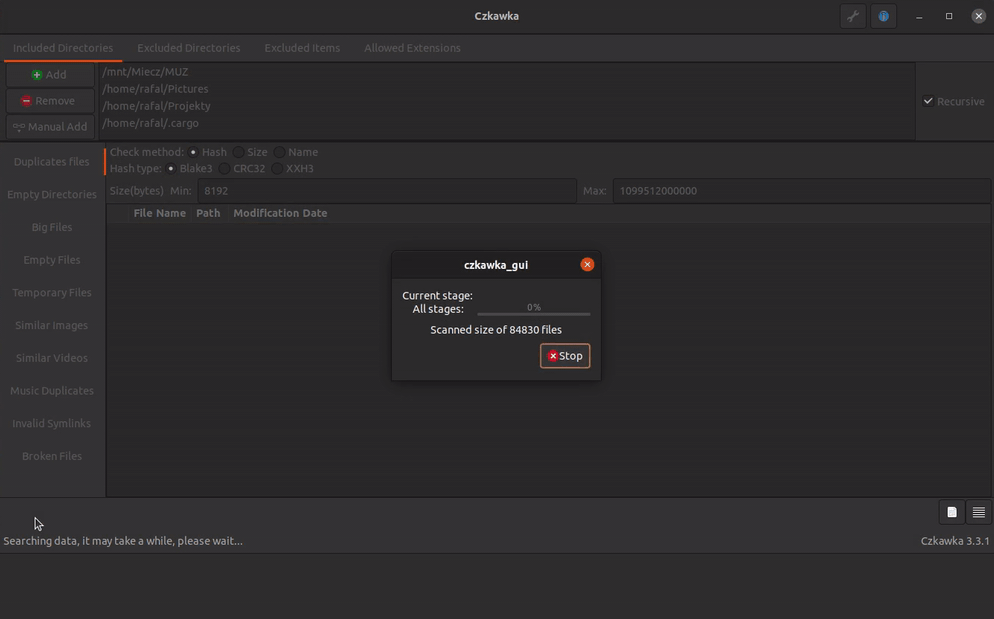Select /home/rafal/Pictures directory entry
Screen dimensions: 994x619
507,89
